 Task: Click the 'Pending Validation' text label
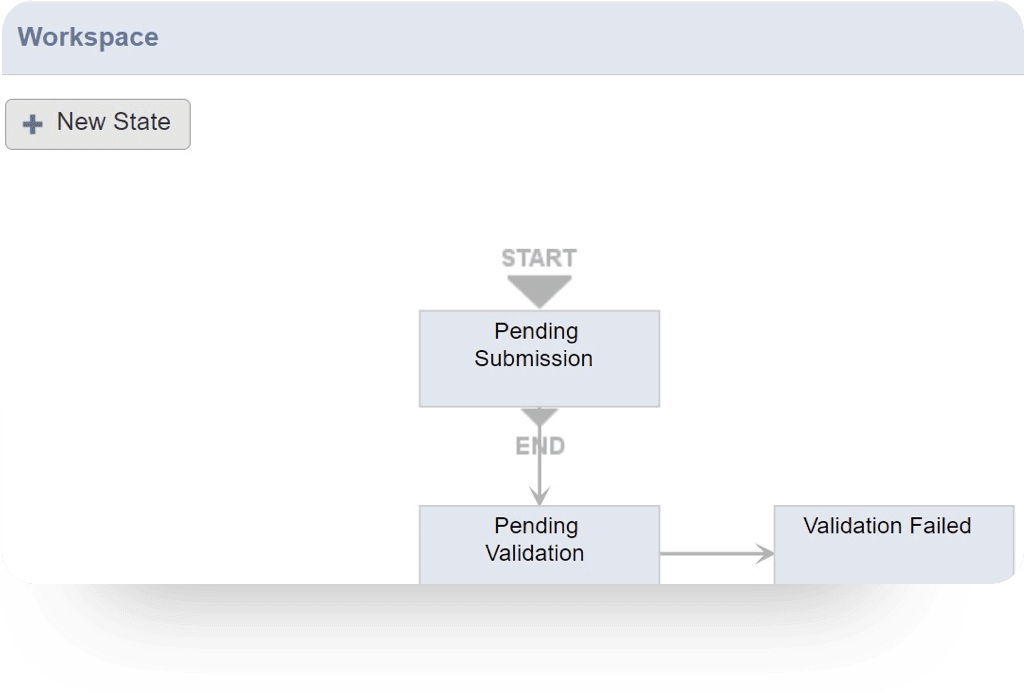click(x=535, y=539)
